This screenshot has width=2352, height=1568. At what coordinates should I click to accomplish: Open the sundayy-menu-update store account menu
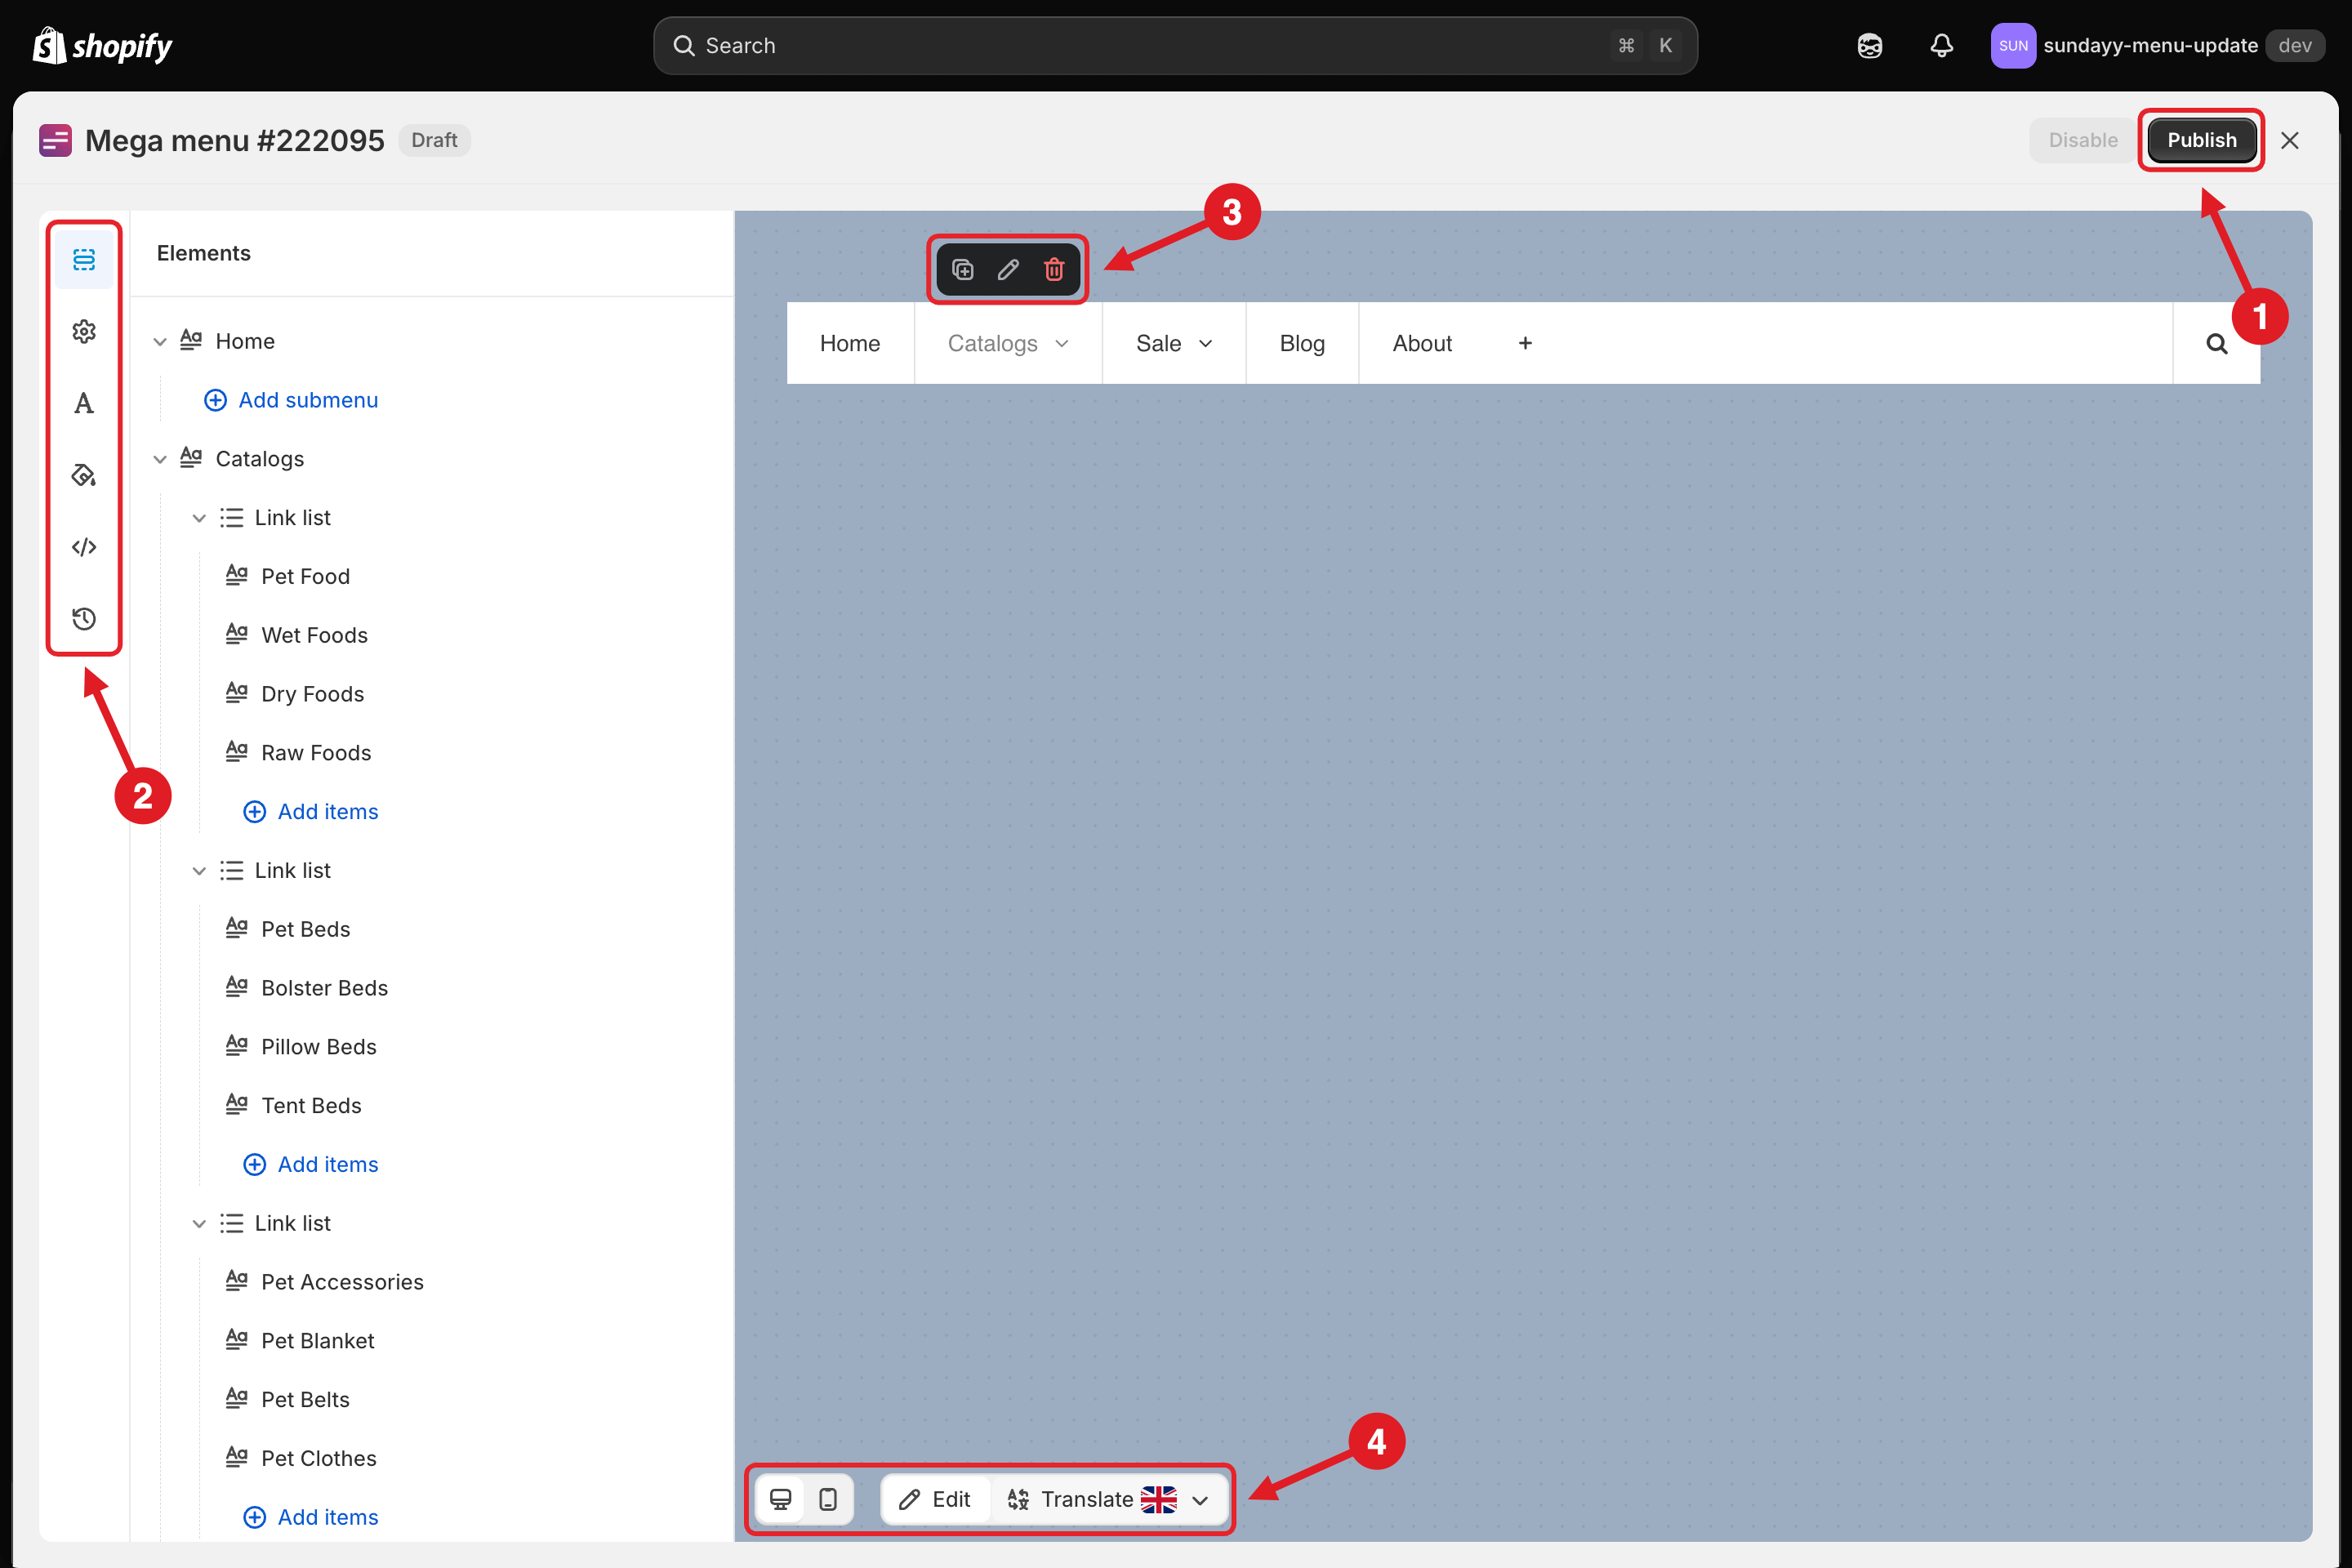click(2157, 46)
